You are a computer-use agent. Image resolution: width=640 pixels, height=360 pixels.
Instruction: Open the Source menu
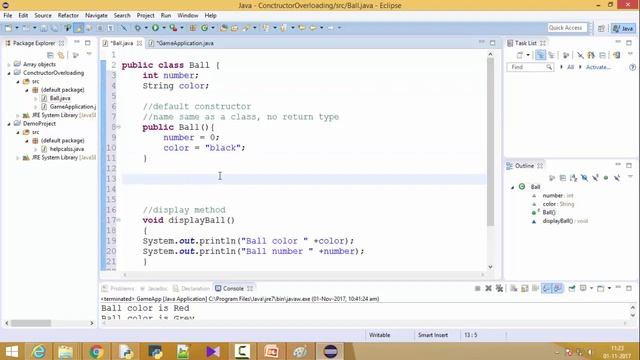click(x=43, y=15)
